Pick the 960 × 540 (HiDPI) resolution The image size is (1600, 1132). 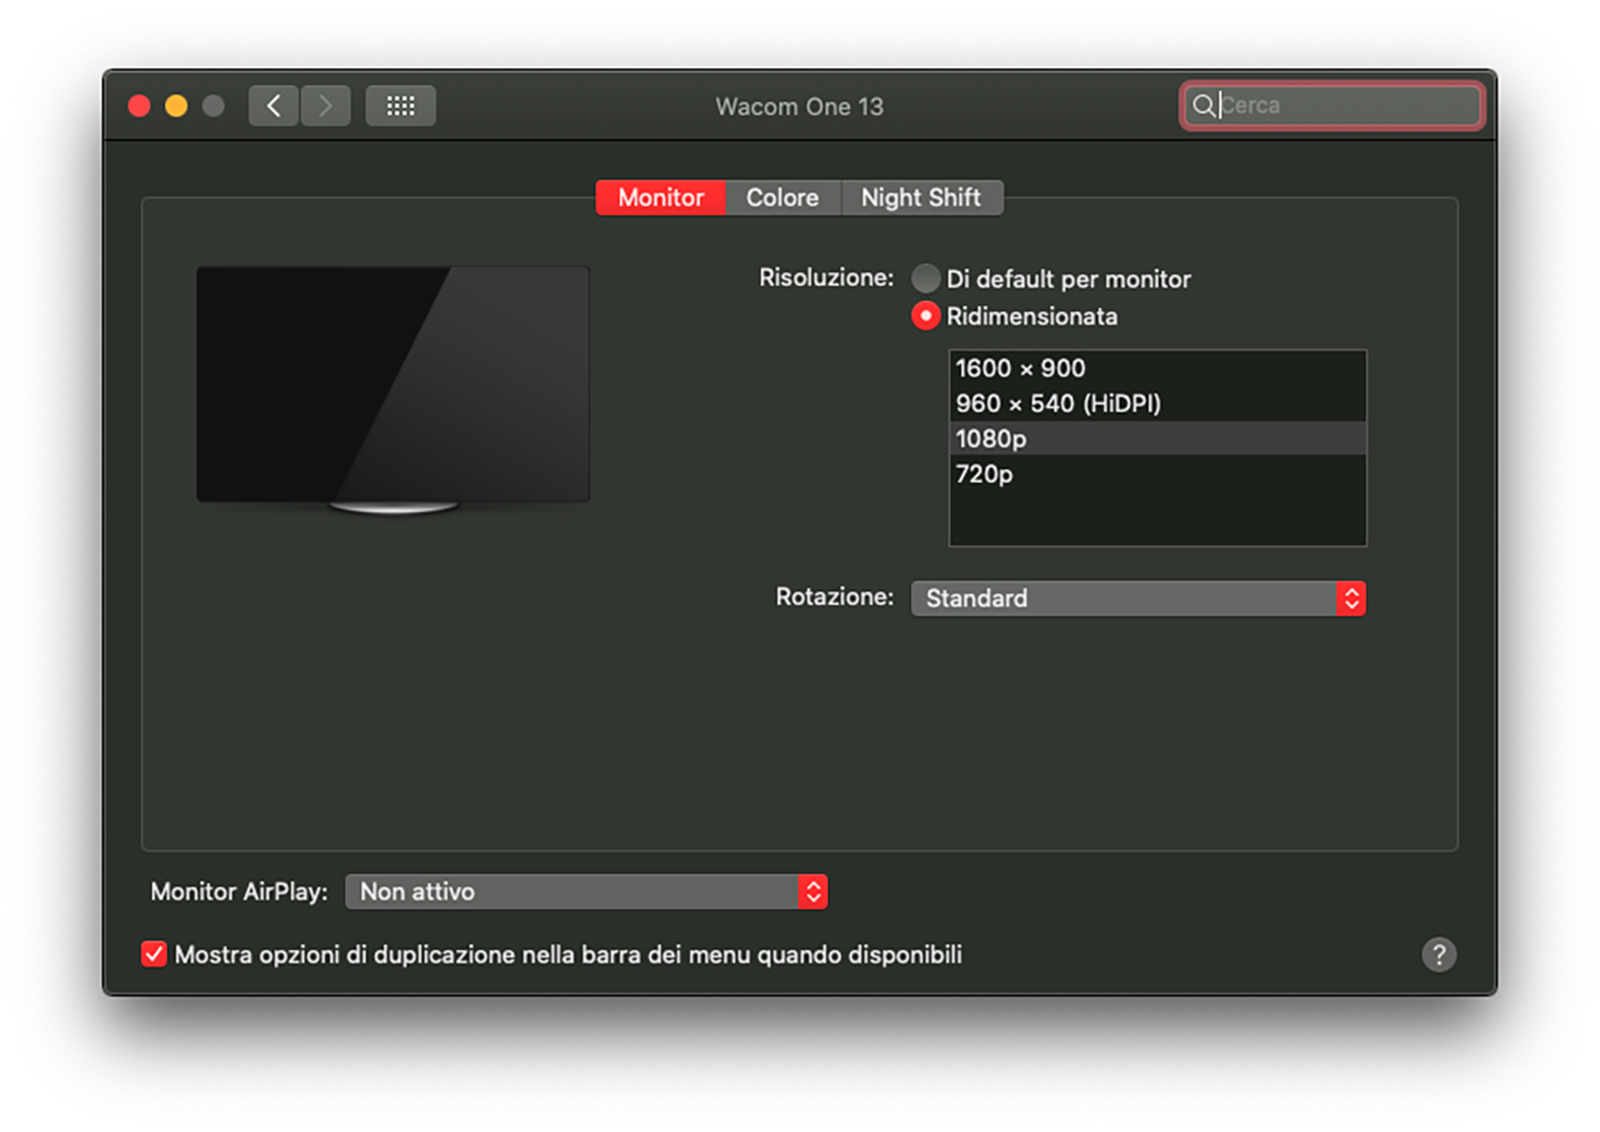click(1157, 403)
